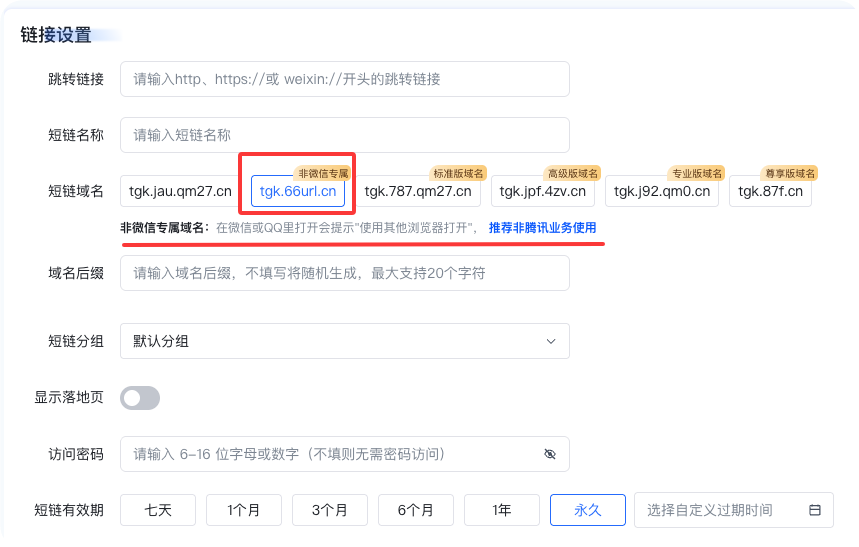Image resolution: width=859 pixels, height=547 pixels.
Task: Click the 专业版域名 badge tag
Action: pyautogui.click(x=697, y=174)
